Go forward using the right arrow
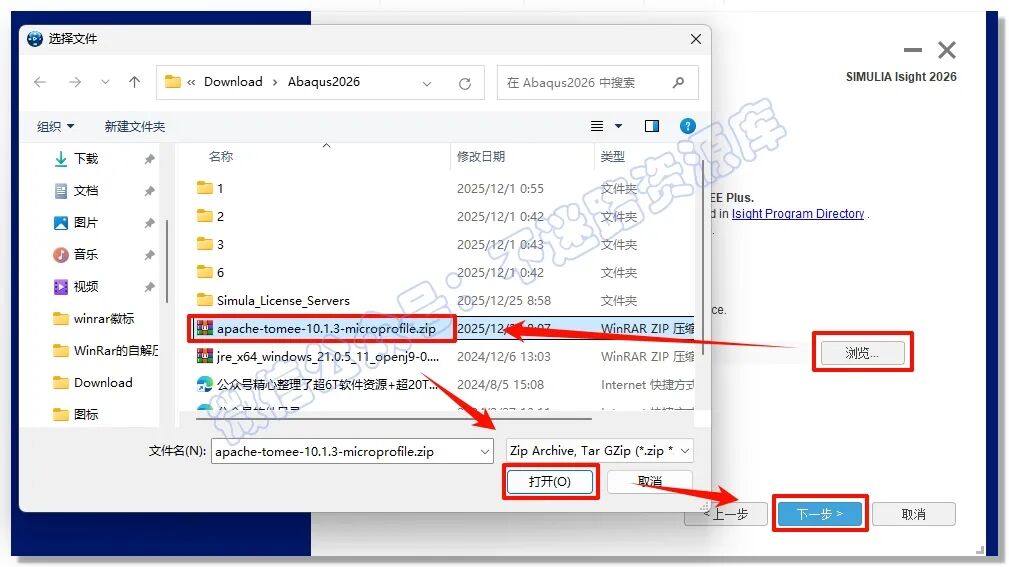The height and width of the screenshot is (567, 1009). click(75, 82)
